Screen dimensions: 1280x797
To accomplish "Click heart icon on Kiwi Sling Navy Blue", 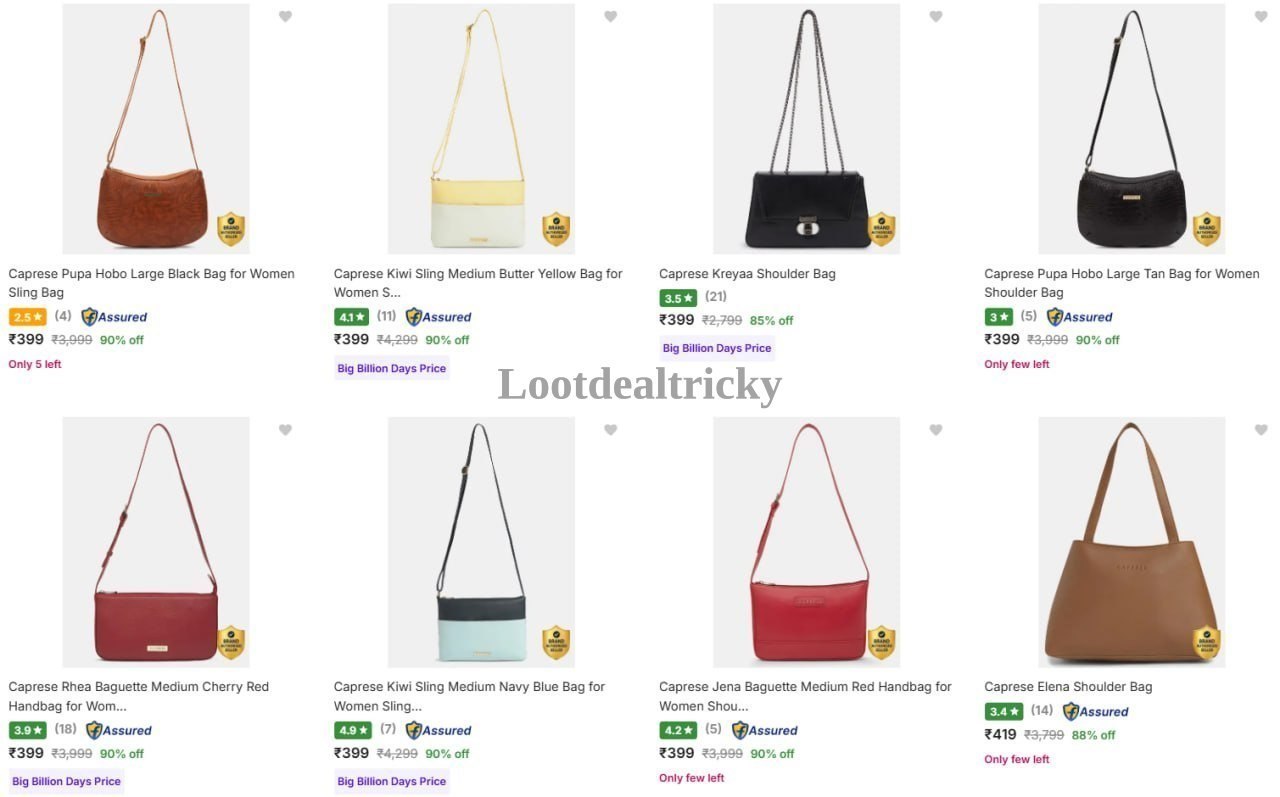I will tap(610, 430).
